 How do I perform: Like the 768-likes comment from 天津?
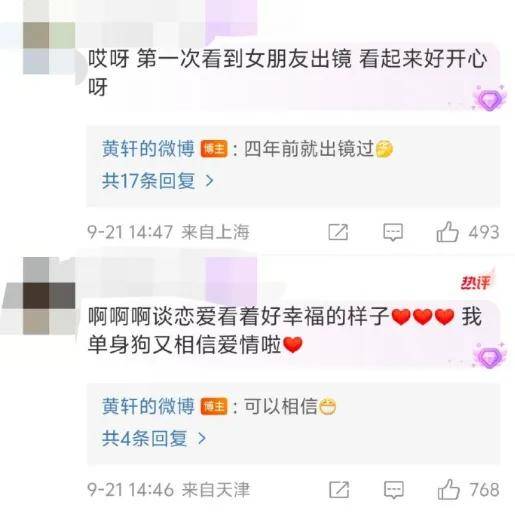coord(448,489)
